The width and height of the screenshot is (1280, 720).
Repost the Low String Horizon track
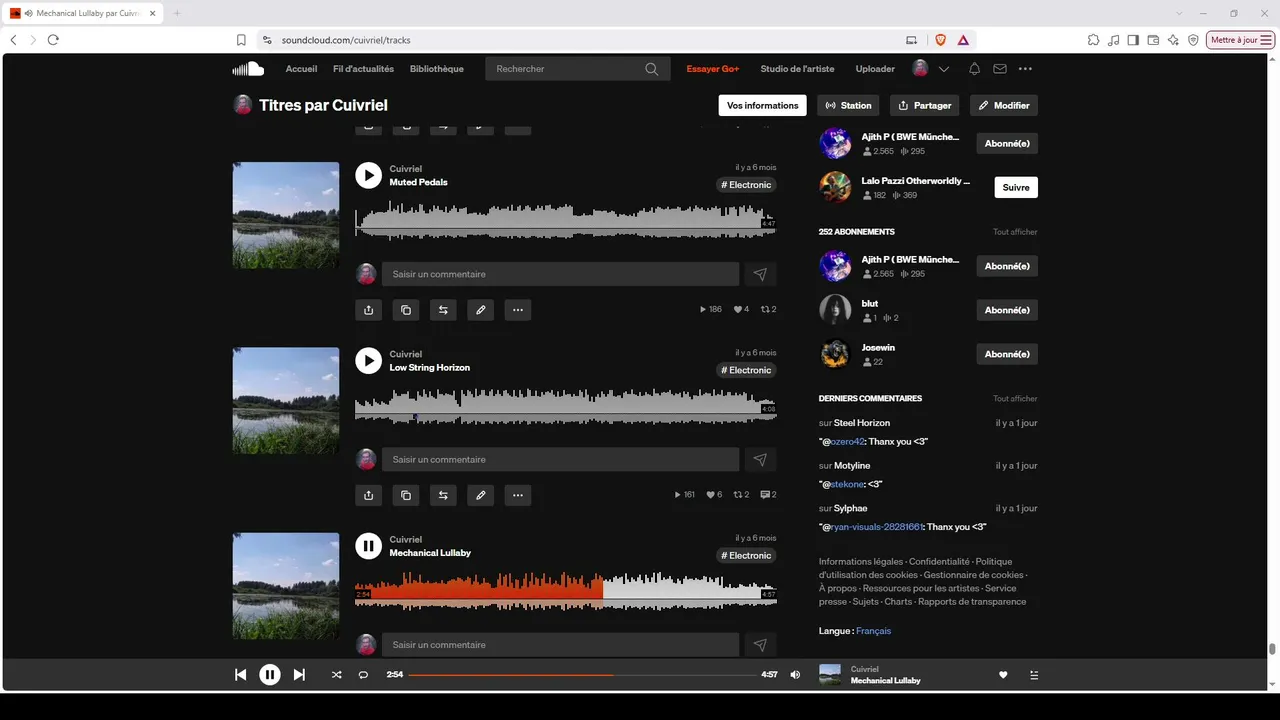[x=443, y=495]
